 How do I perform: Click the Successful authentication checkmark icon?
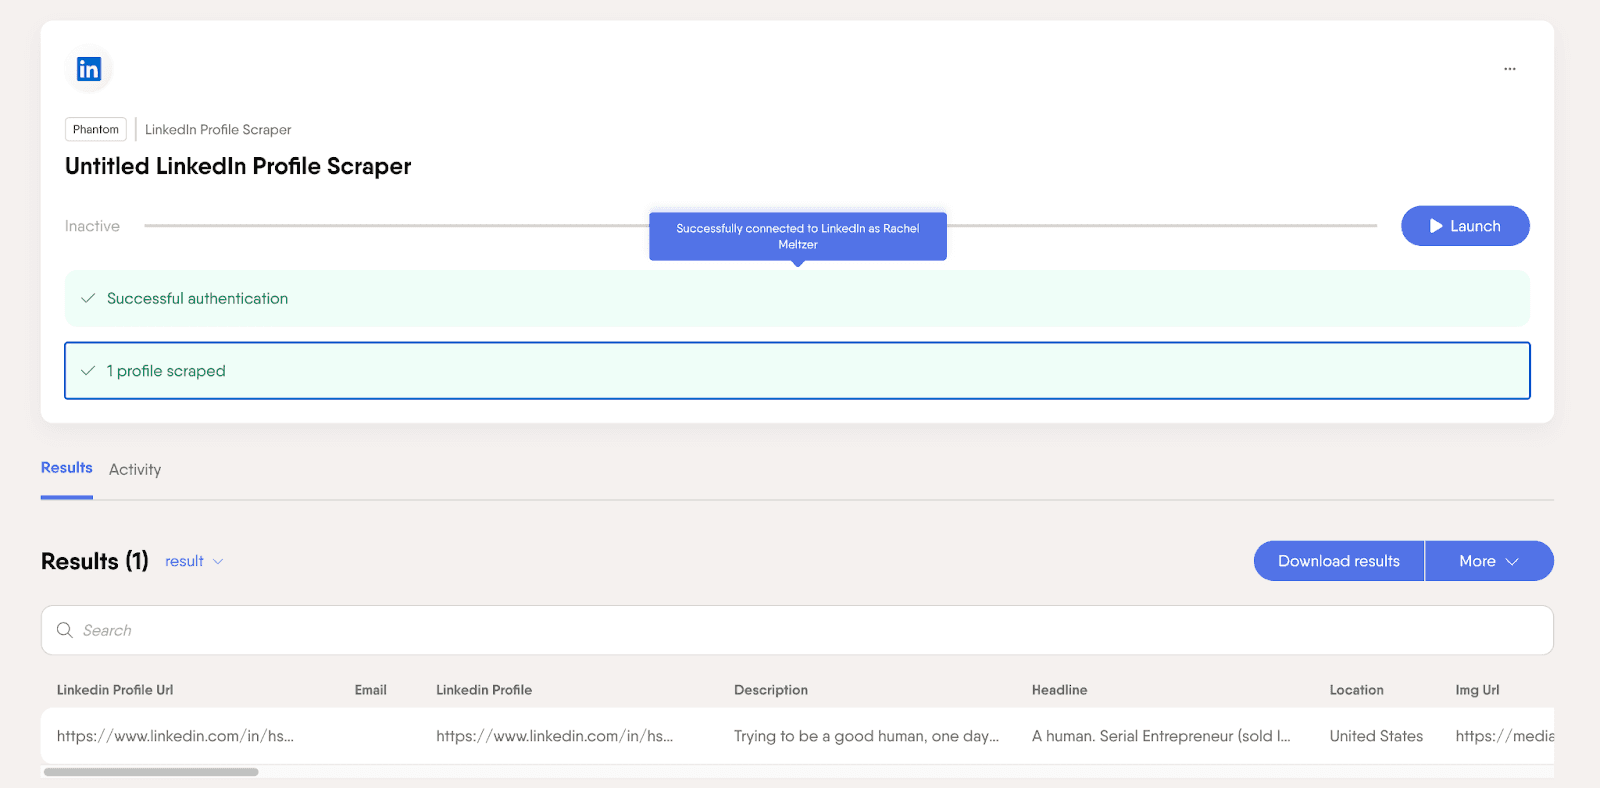[88, 298]
